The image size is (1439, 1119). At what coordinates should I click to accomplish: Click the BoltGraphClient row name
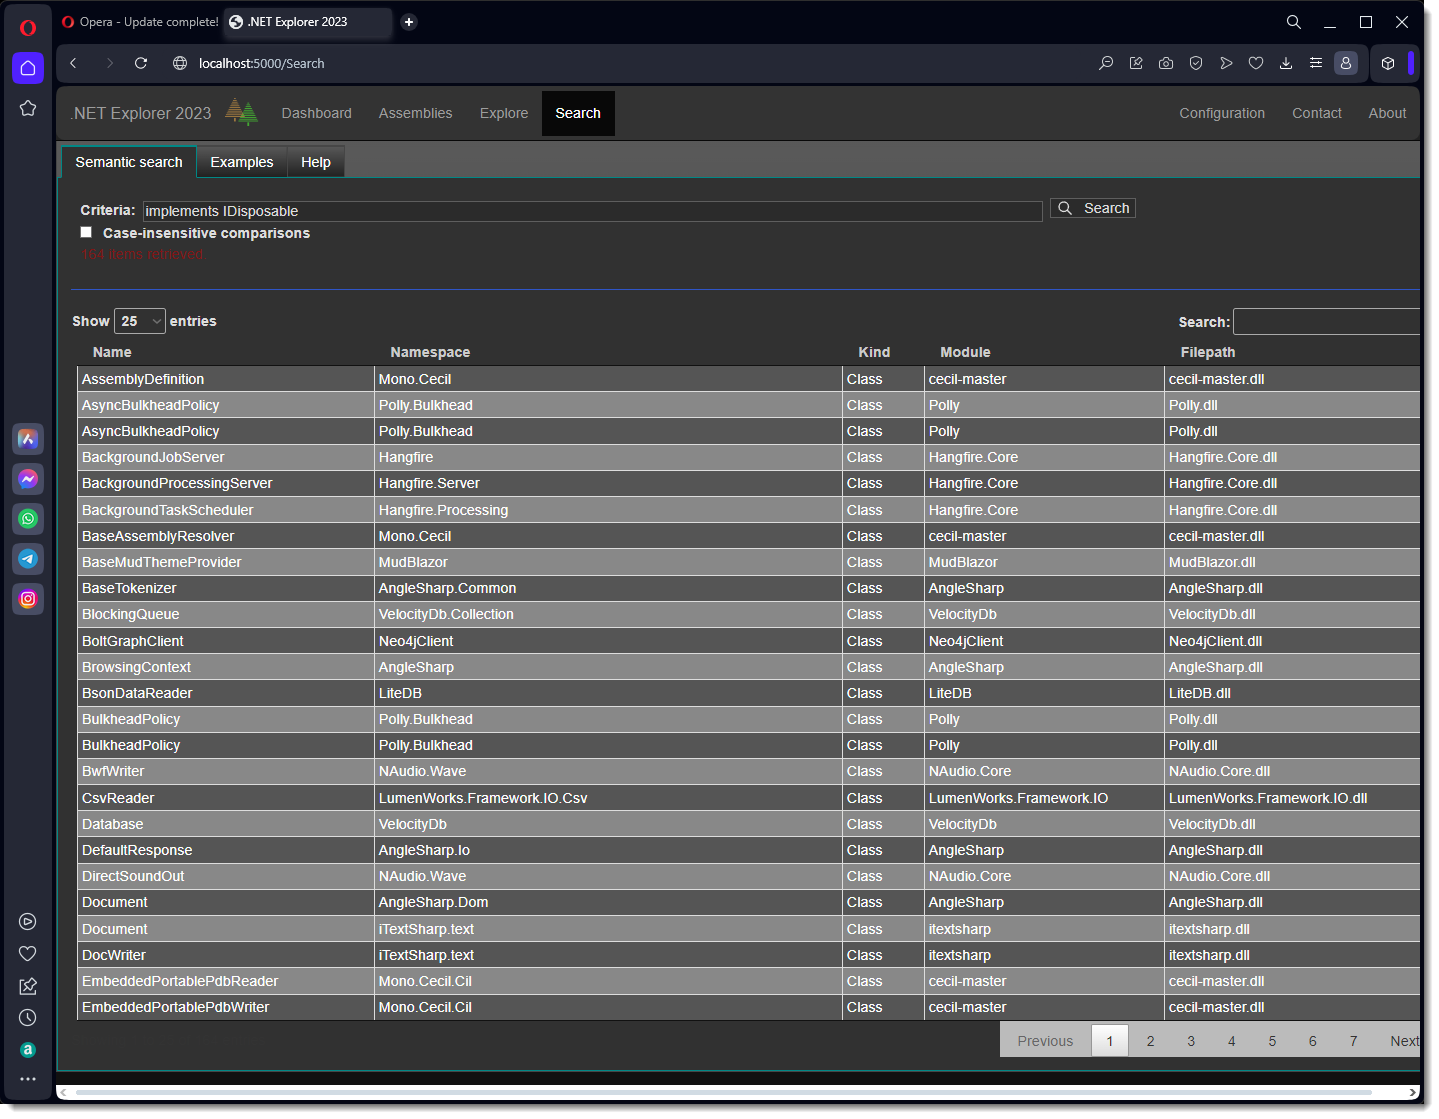[x=133, y=641]
